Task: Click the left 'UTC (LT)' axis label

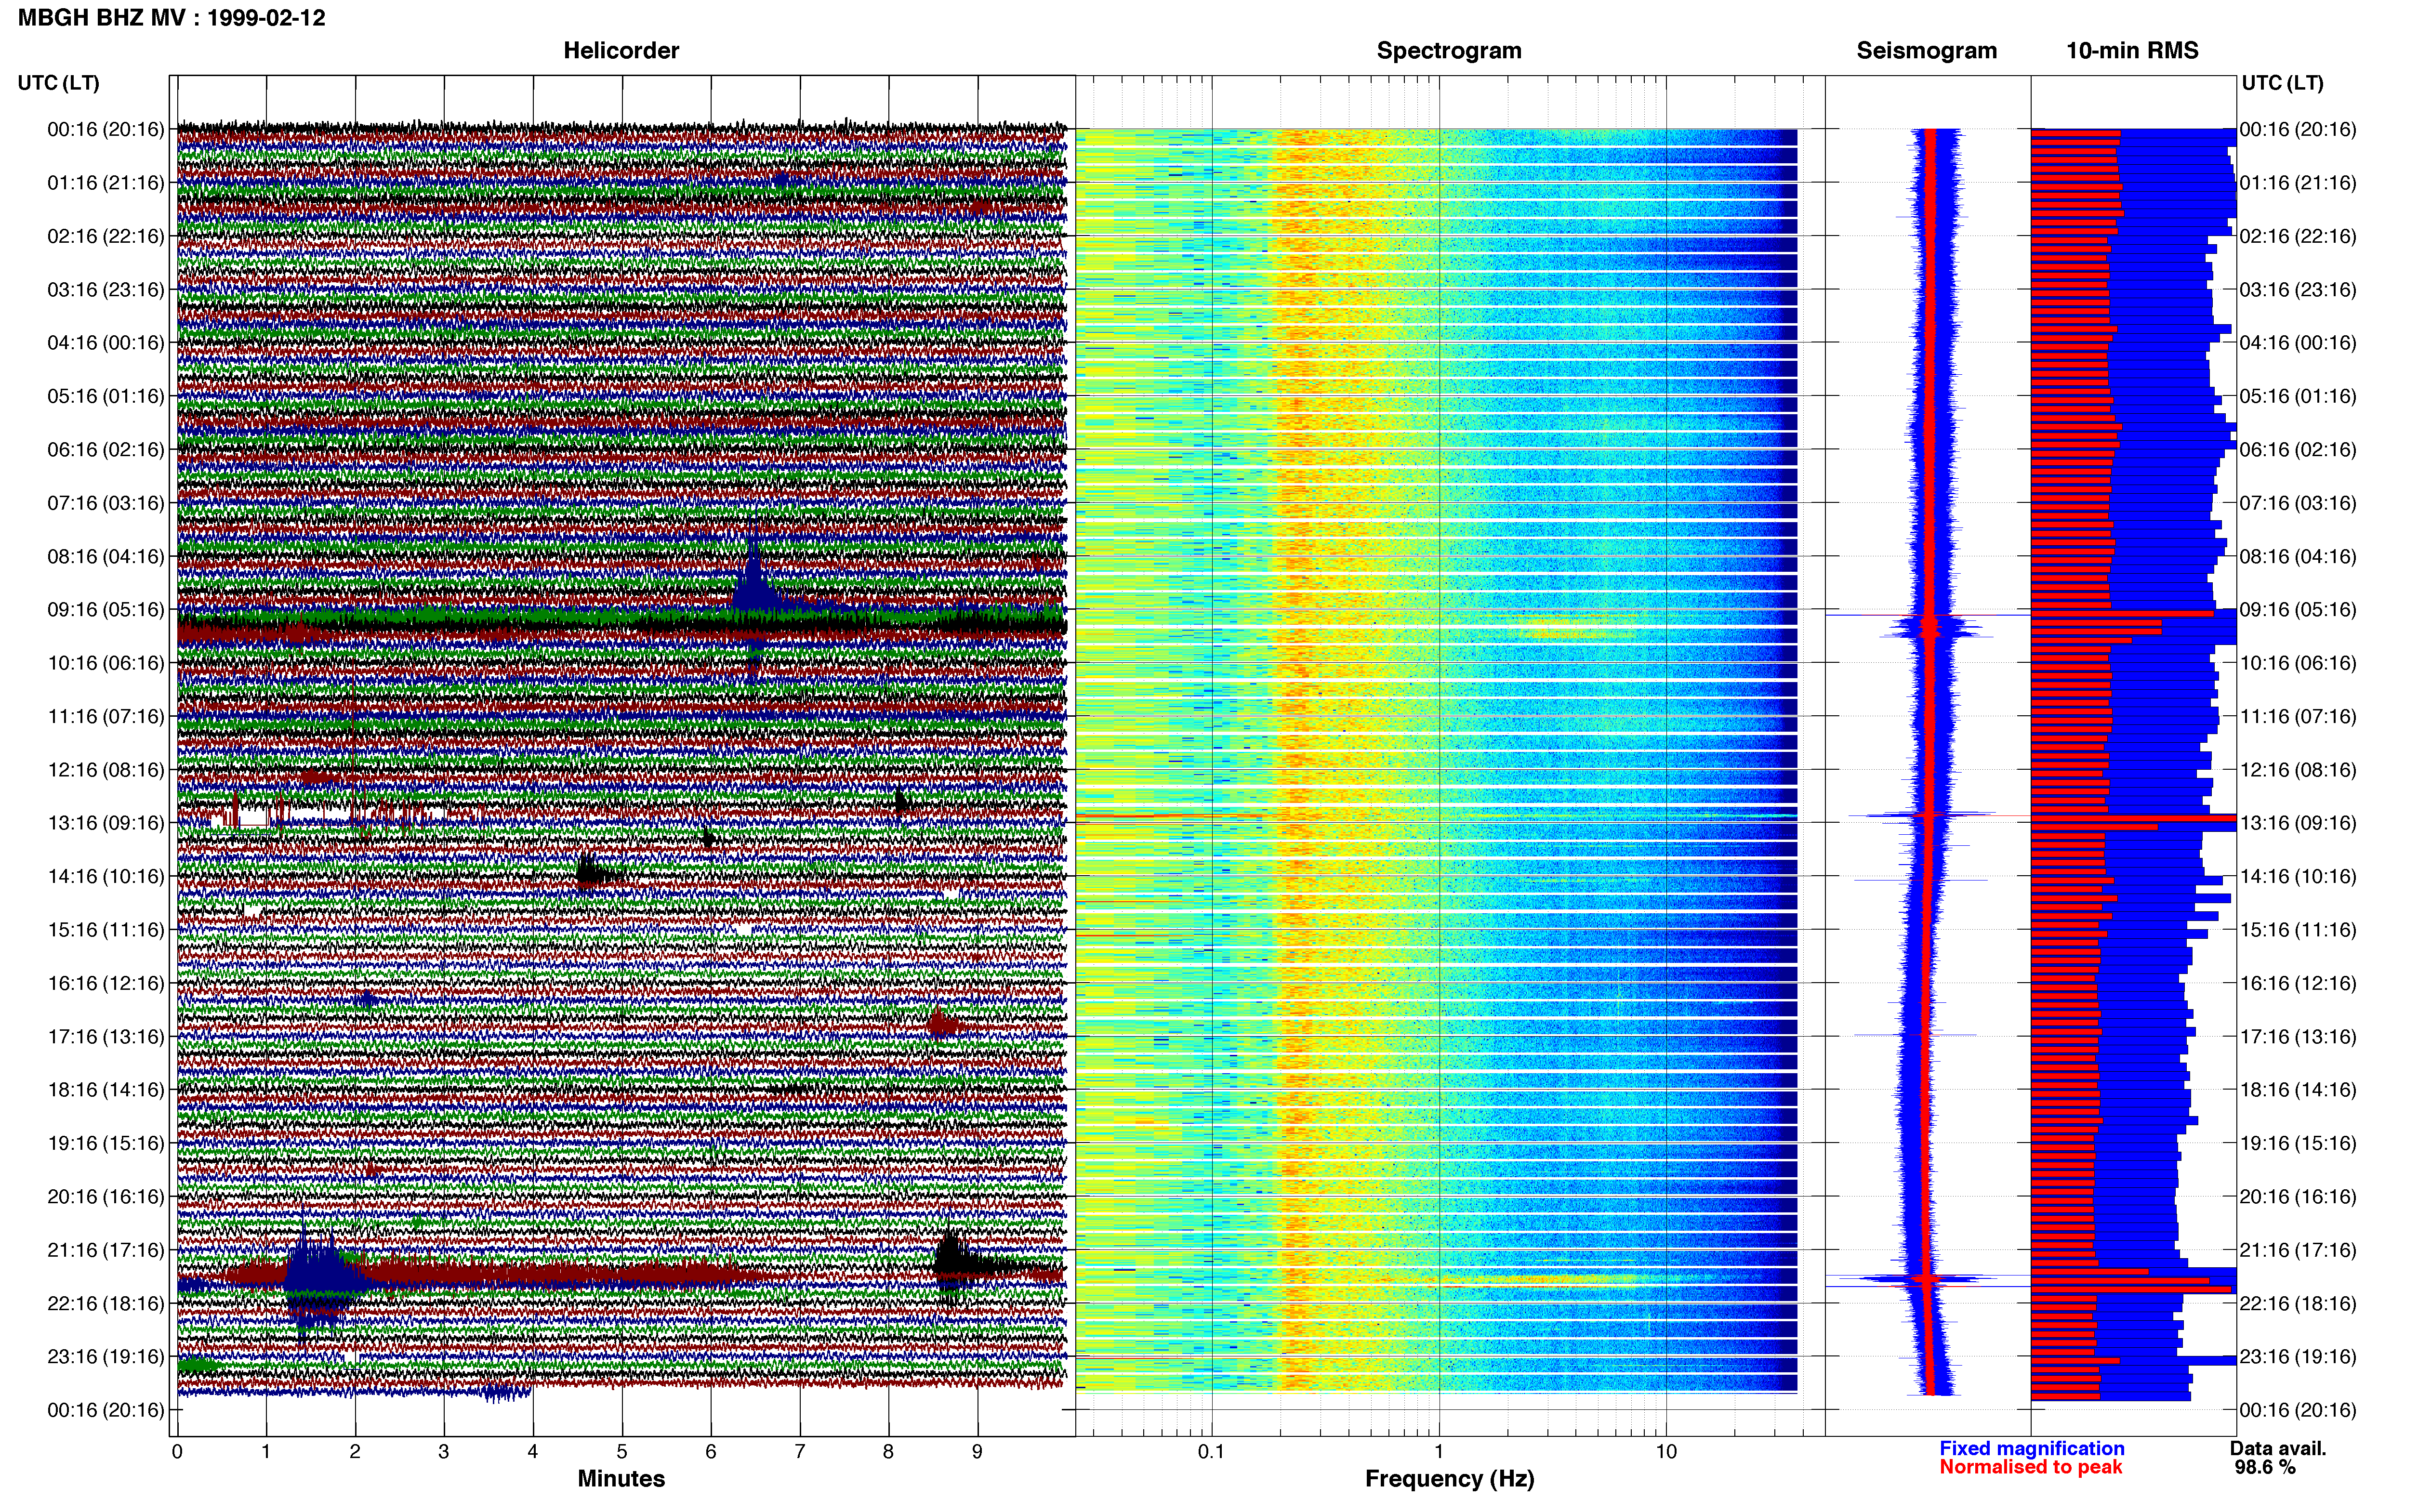Action: (x=58, y=83)
